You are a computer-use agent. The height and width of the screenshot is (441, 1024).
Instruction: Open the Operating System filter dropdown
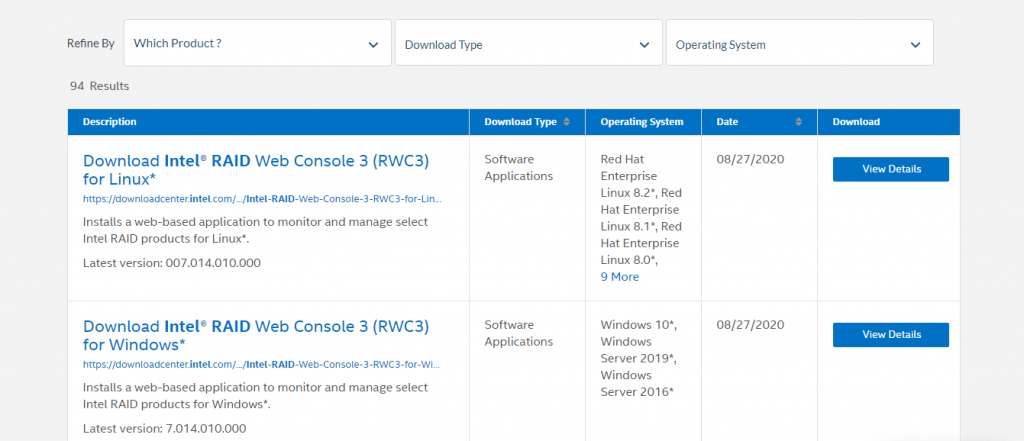click(x=799, y=42)
